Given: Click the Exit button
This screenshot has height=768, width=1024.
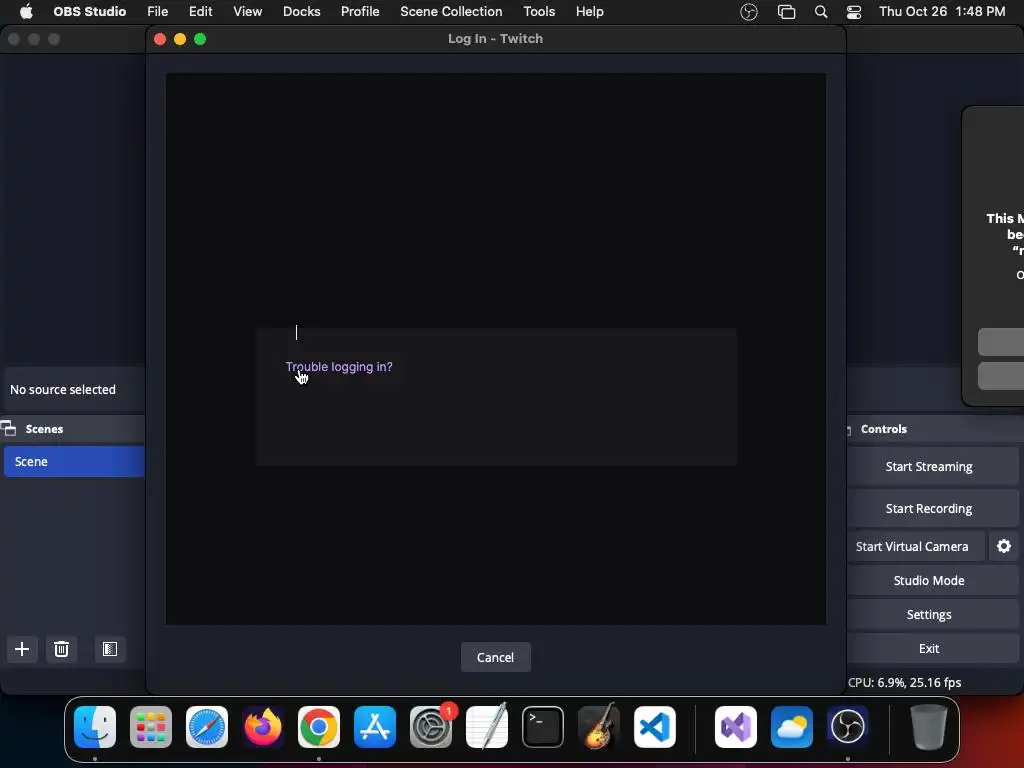Looking at the screenshot, I should pos(929,648).
